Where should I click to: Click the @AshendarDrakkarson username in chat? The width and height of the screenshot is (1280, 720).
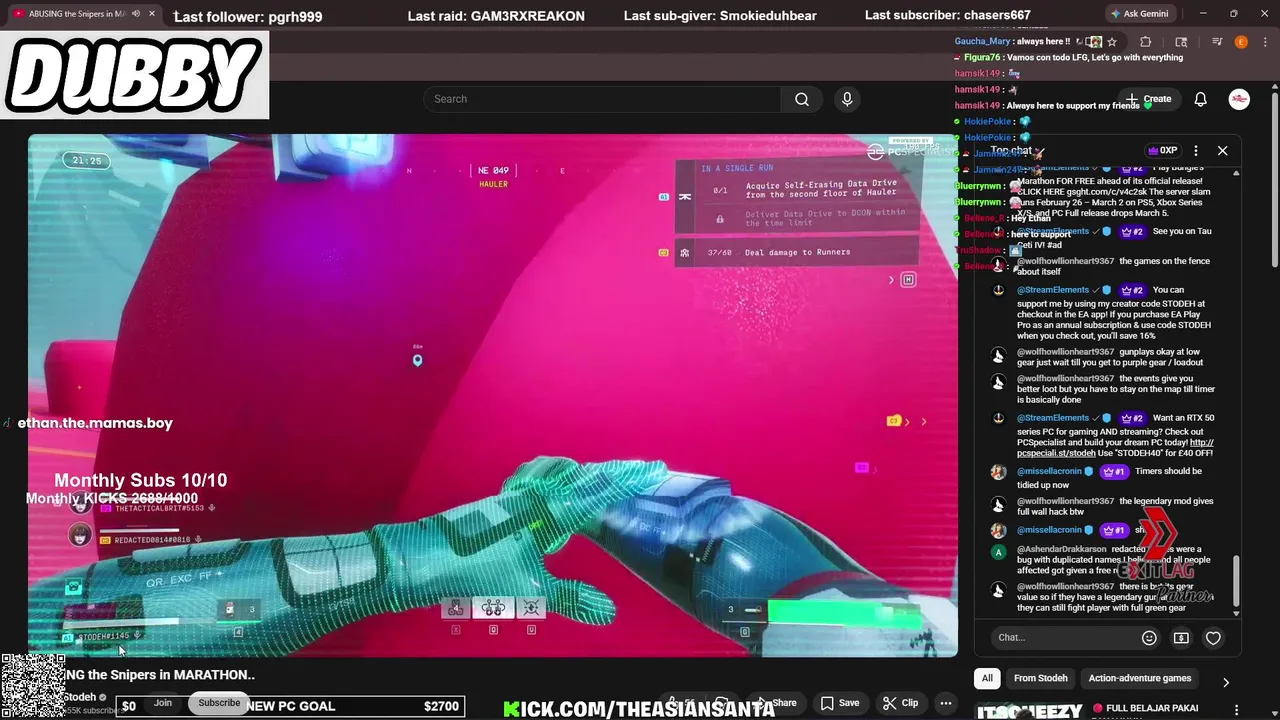point(1061,549)
